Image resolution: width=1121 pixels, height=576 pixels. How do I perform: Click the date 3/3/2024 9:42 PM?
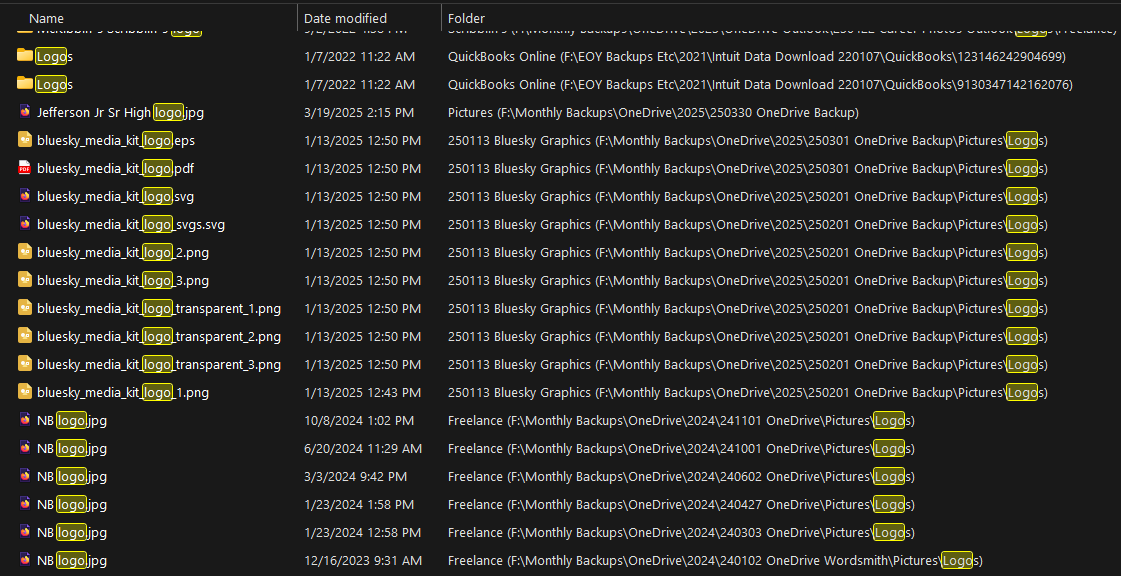tap(355, 477)
